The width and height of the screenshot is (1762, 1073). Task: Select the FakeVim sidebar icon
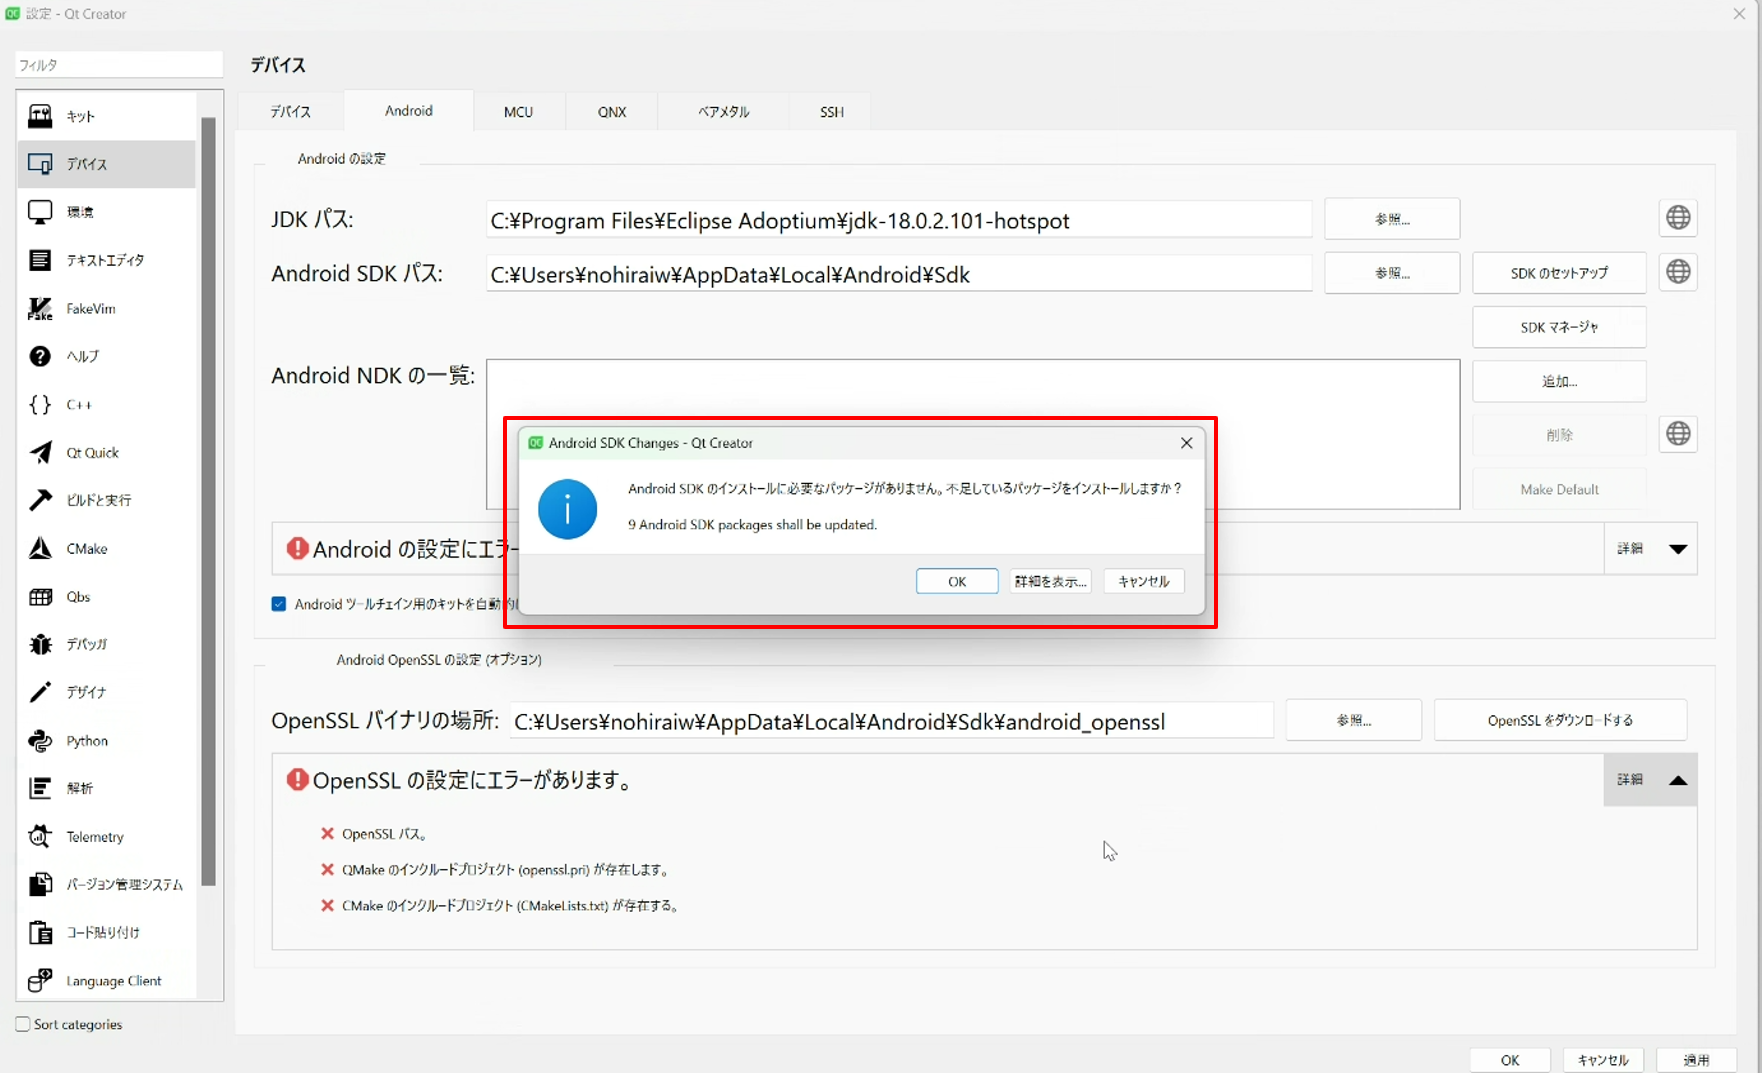click(40, 309)
